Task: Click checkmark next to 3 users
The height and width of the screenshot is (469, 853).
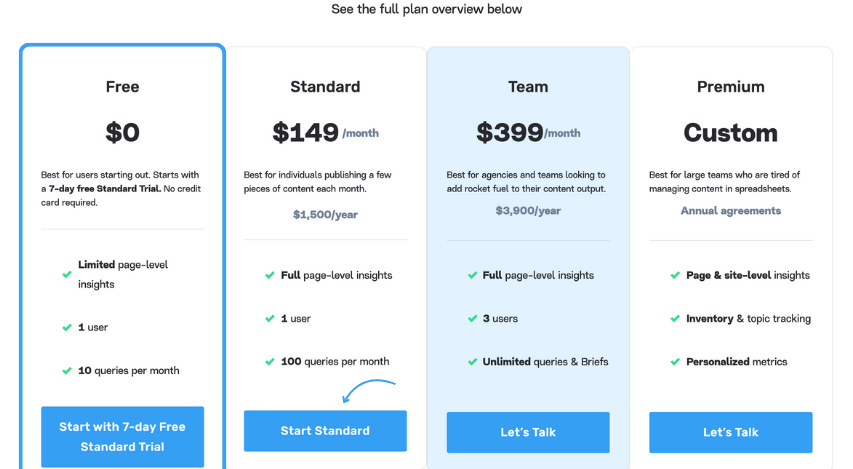Action: (472, 318)
